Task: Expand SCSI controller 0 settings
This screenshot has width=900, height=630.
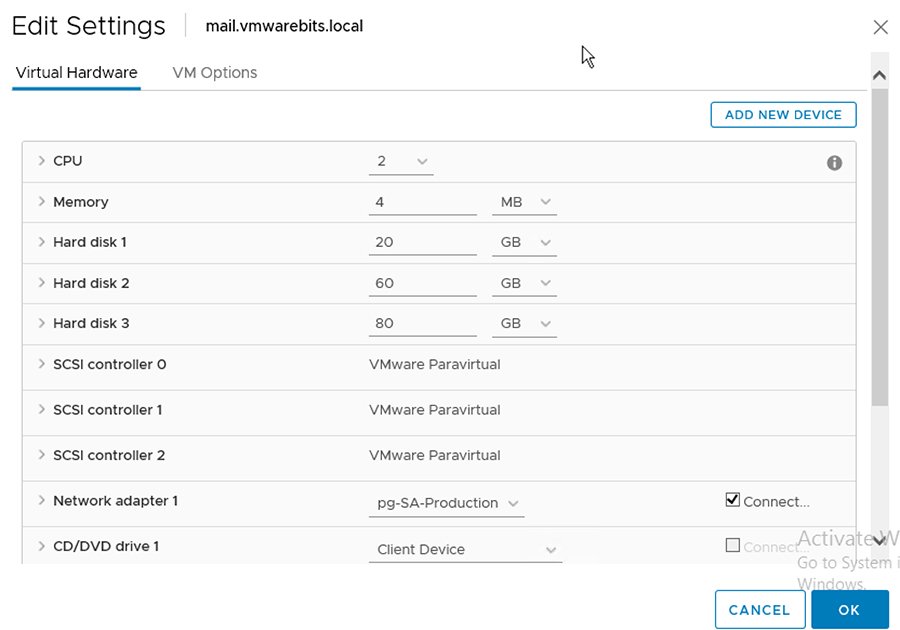Action: pyautogui.click(x=40, y=364)
